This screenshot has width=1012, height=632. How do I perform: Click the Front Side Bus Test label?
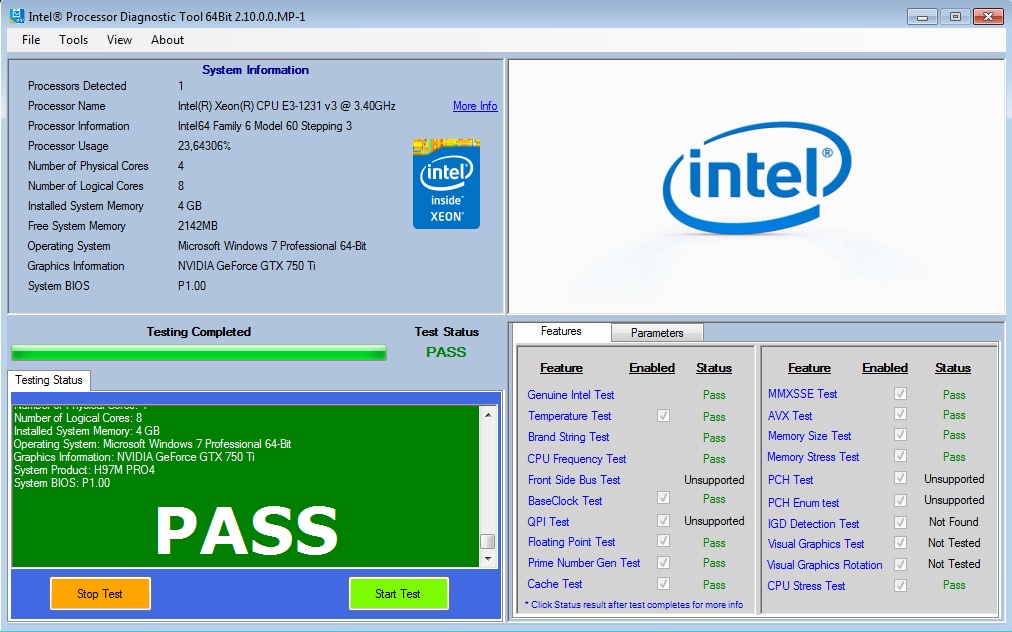pos(574,480)
